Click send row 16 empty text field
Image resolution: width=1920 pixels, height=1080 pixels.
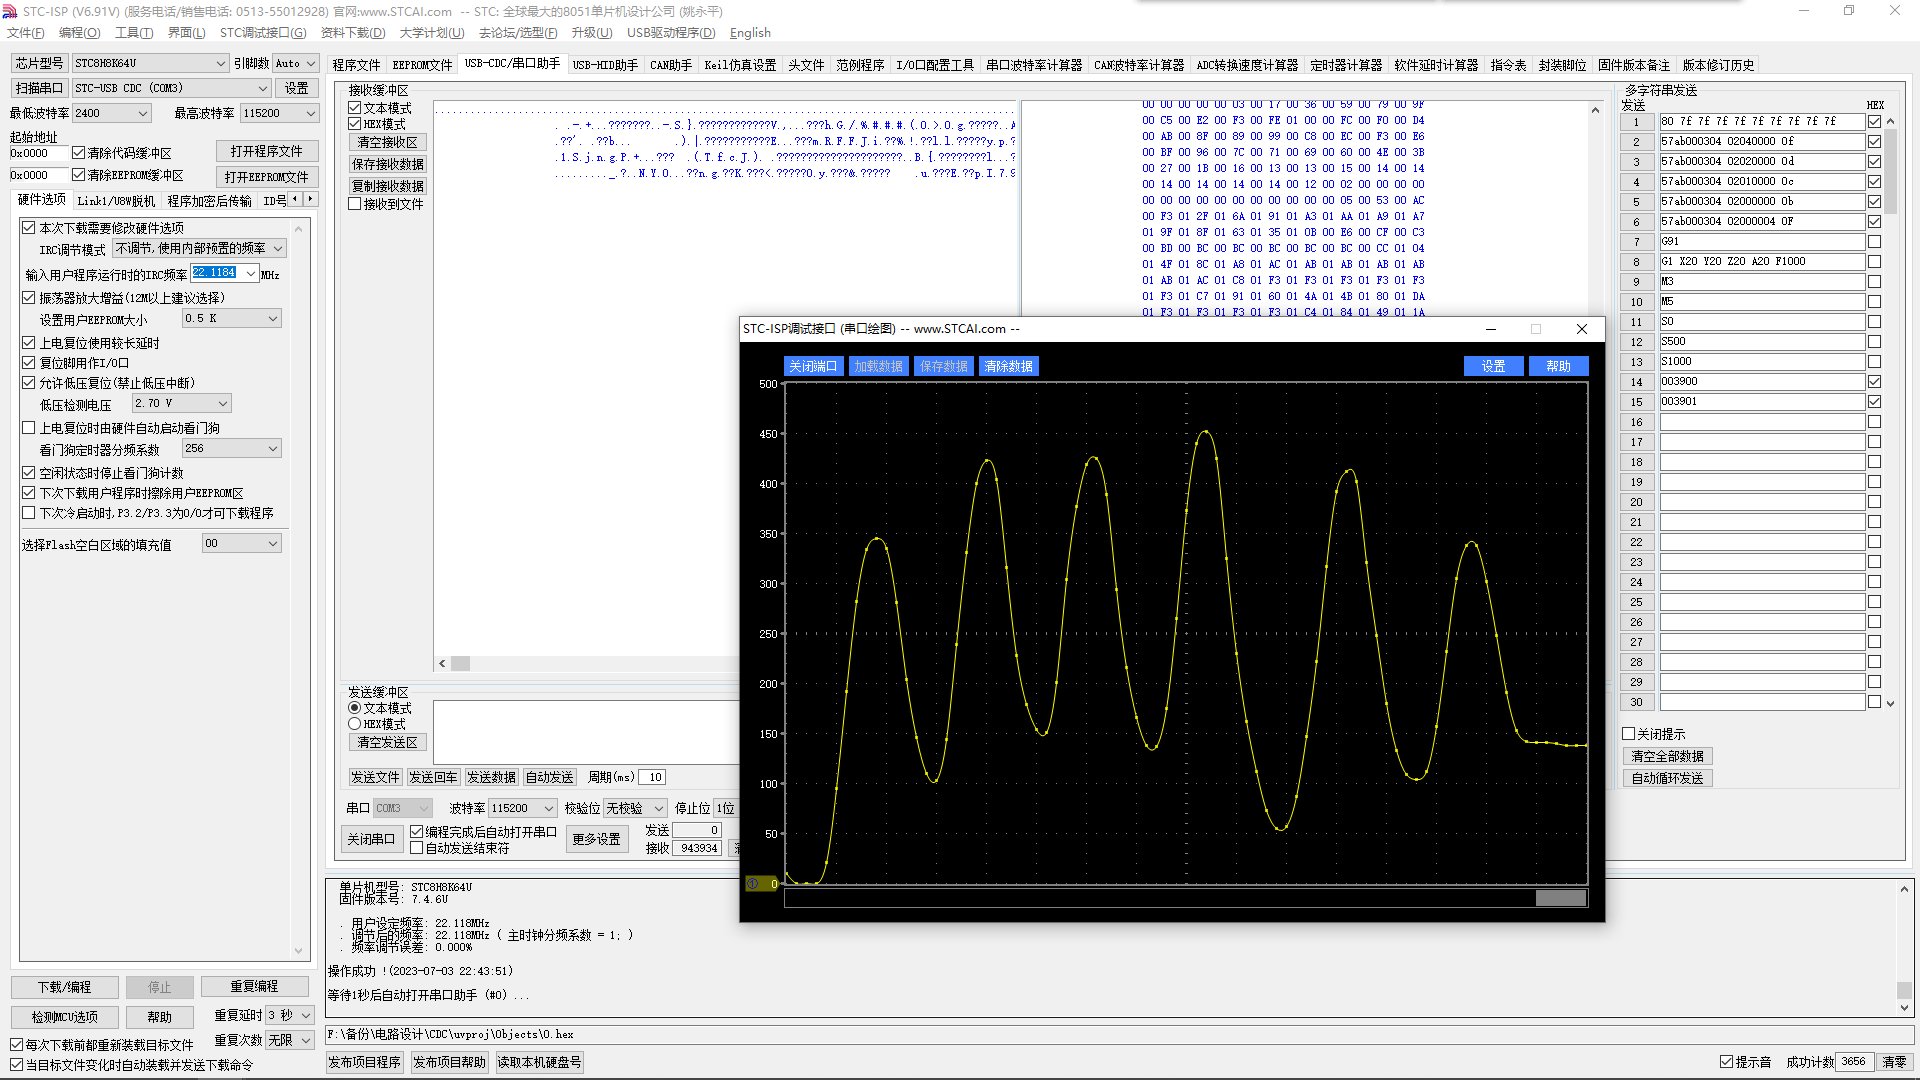[1762, 422]
